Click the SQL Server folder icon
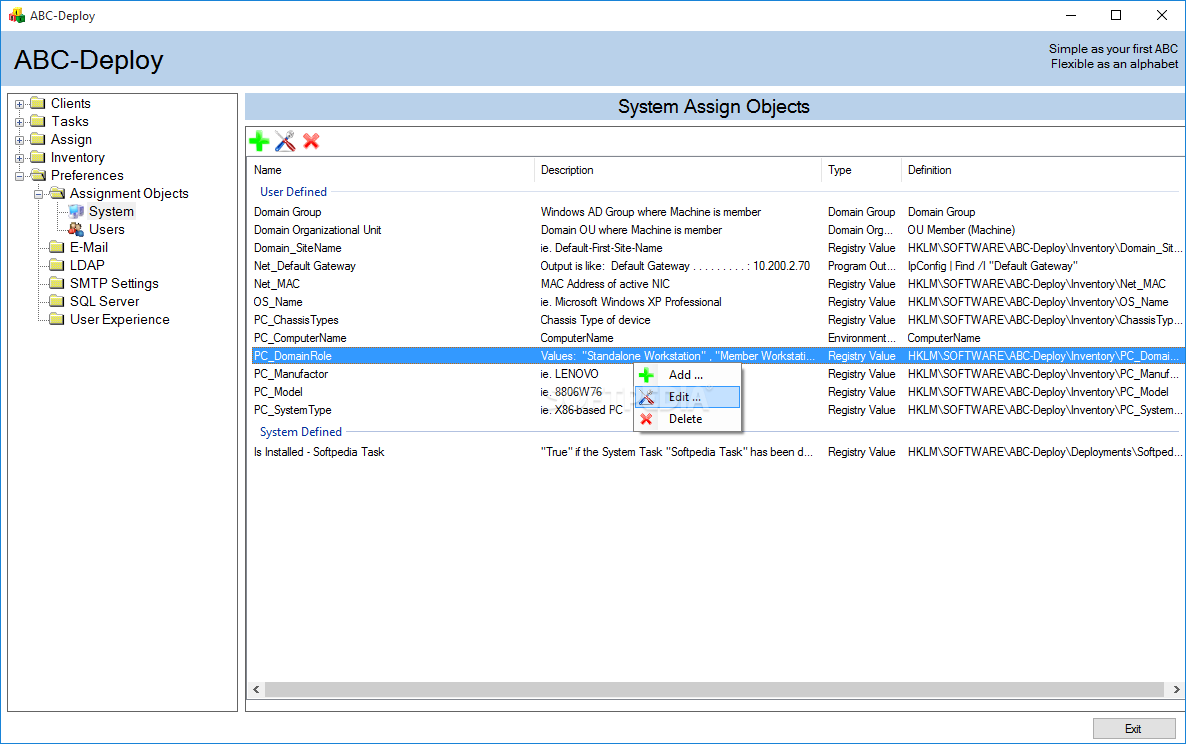The height and width of the screenshot is (744, 1186). (57, 302)
